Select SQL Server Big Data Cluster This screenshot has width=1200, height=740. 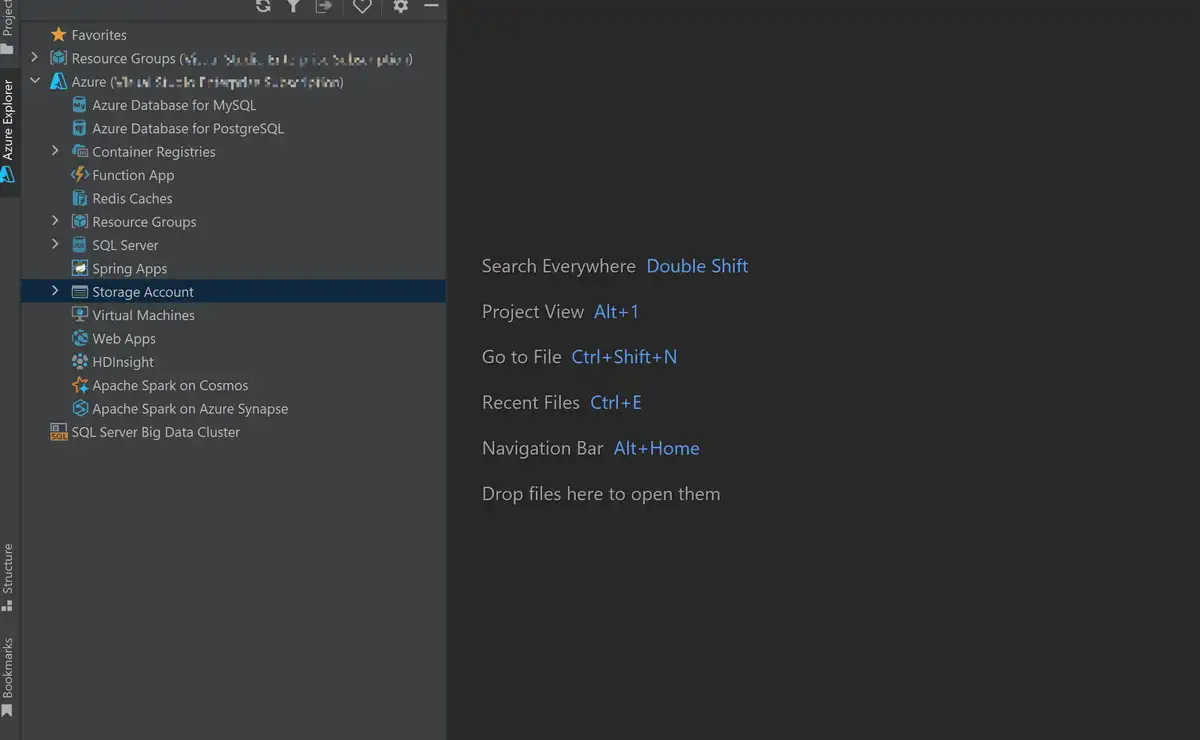point(156,432)
